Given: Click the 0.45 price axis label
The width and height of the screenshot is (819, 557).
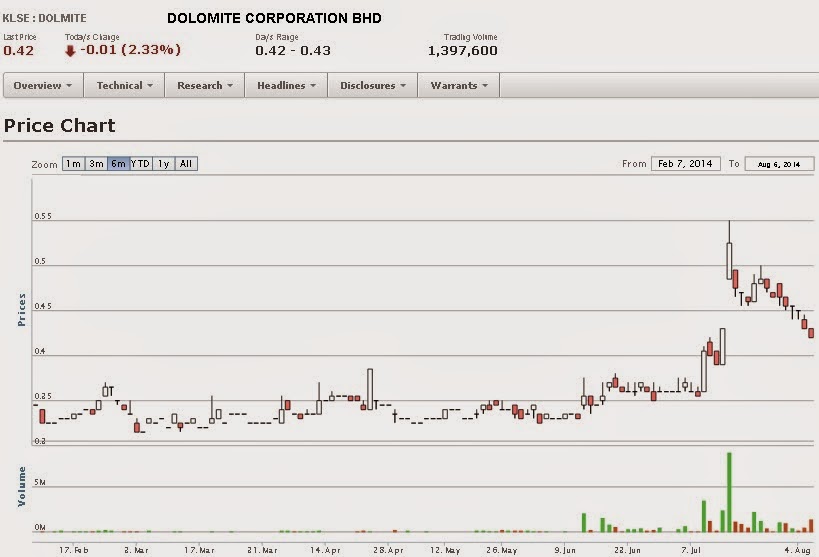Looking at the screenshot, I should coord(43,306).
